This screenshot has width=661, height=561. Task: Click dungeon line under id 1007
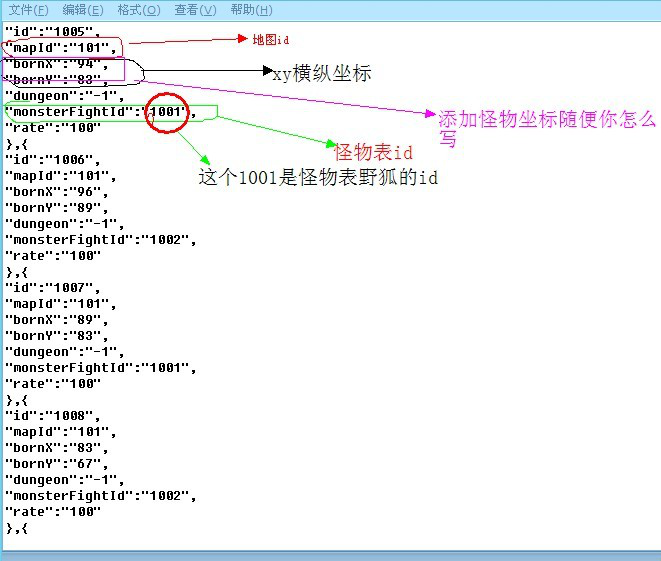[64, 352]
